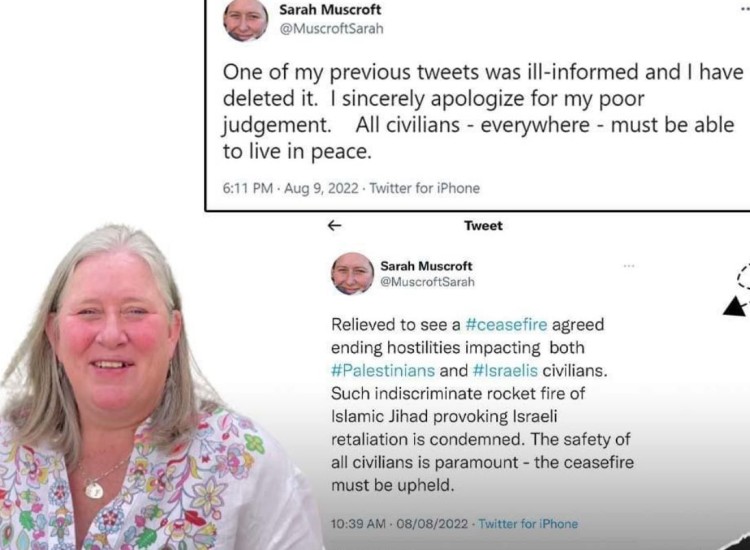Click the dashed circle at right edge
Image resolution: width=750 pixels, height=550 pixels.
(x=744, y=275)
